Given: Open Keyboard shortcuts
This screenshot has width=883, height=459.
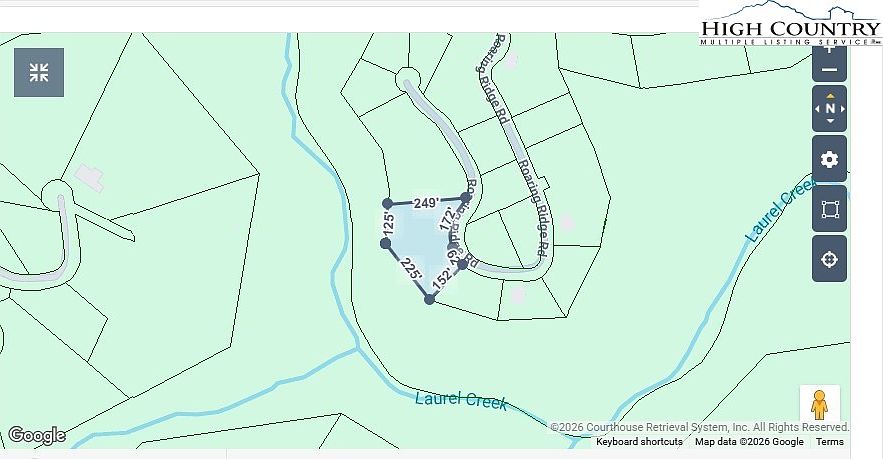Looking at the screenshot, I should point(639,442).
